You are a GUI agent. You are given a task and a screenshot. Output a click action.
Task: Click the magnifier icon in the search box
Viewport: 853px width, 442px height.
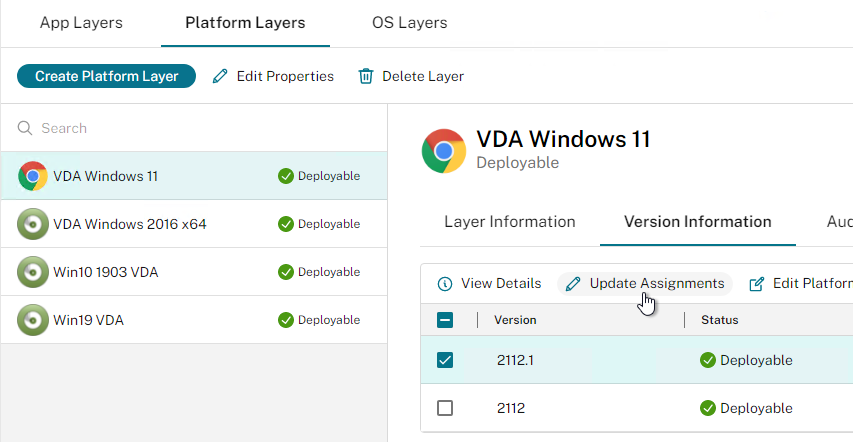[25, 128]
